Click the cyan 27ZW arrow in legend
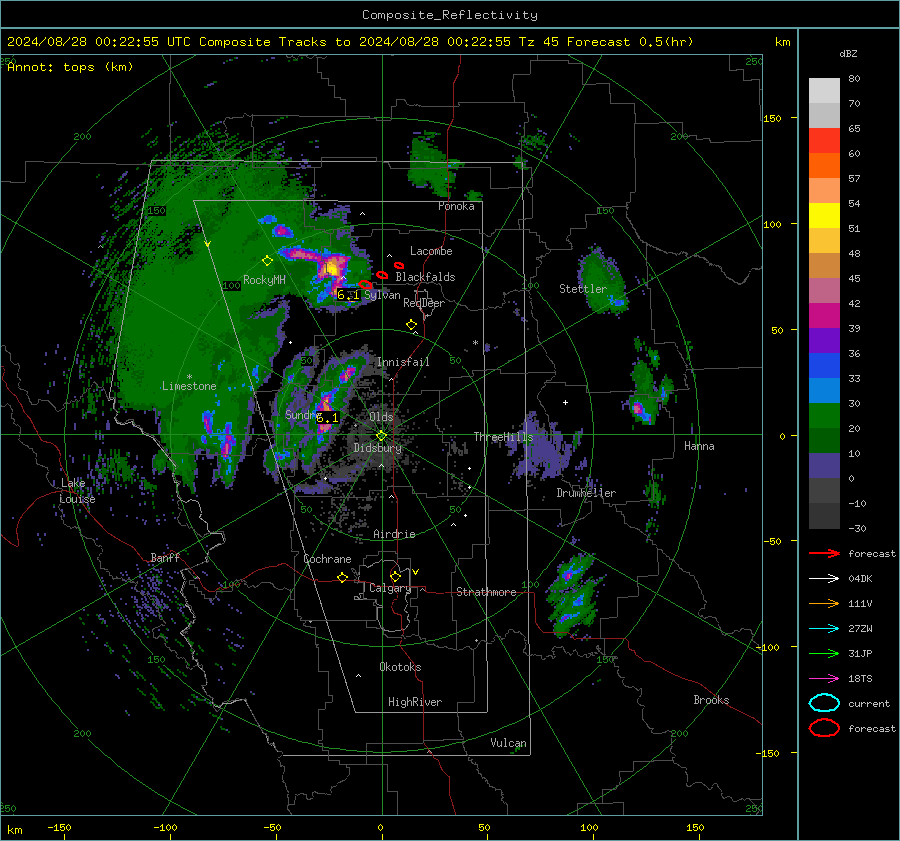Screen dimensions: 900x841 (824, 629)
